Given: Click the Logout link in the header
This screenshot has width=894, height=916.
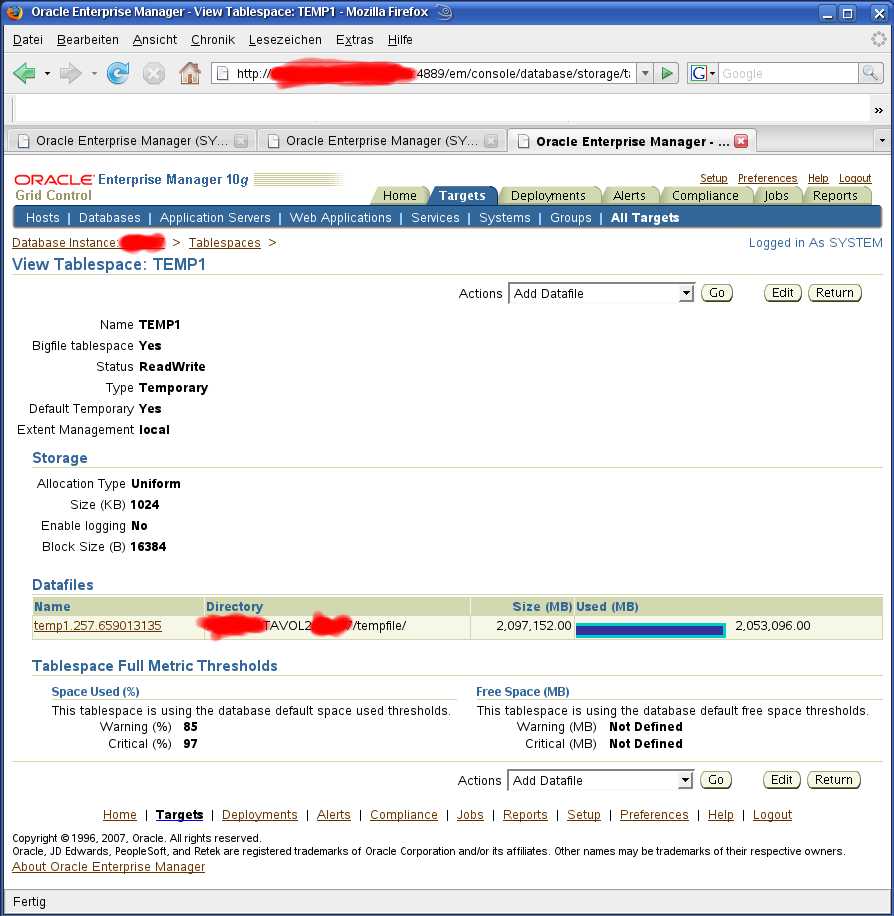Looking at the screenshot, I should click(855, 178).
